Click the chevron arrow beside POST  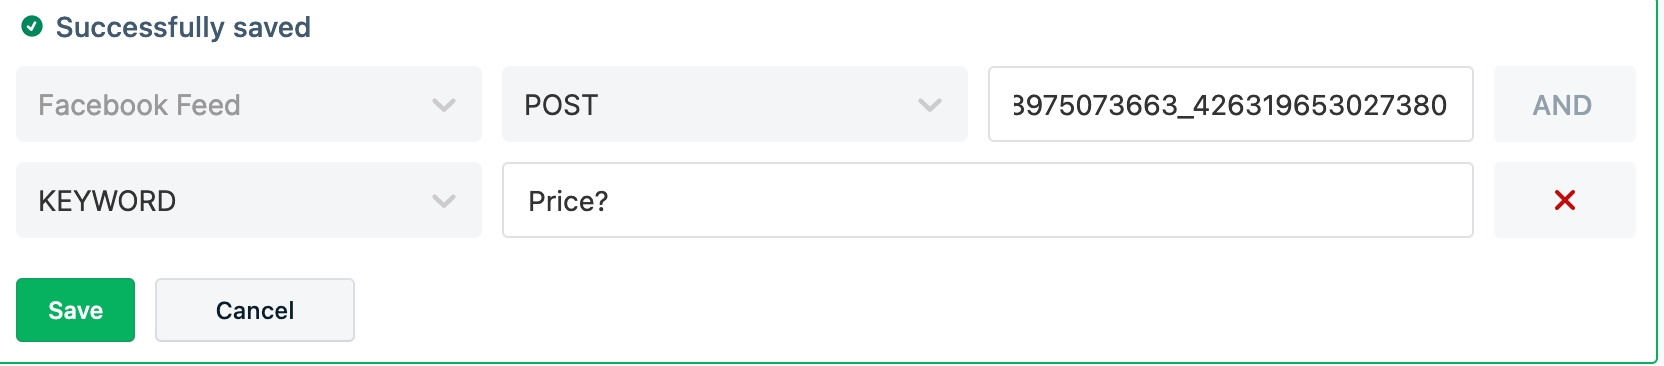click(x=930, y=105)
